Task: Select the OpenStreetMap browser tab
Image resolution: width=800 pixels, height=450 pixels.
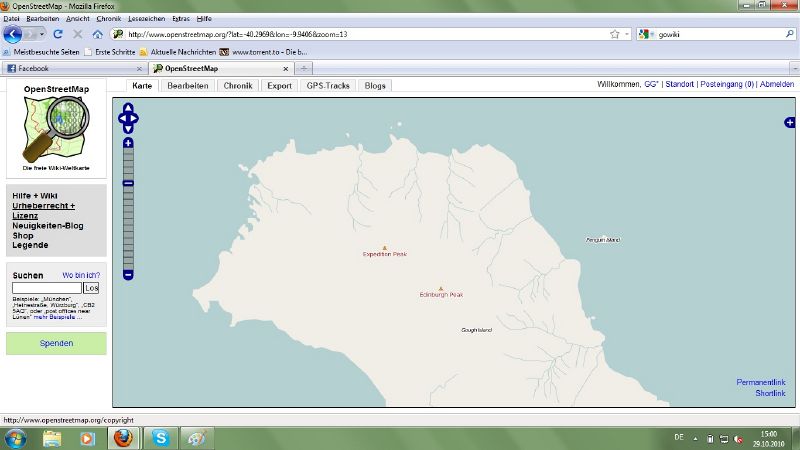Action: (222, 68)
